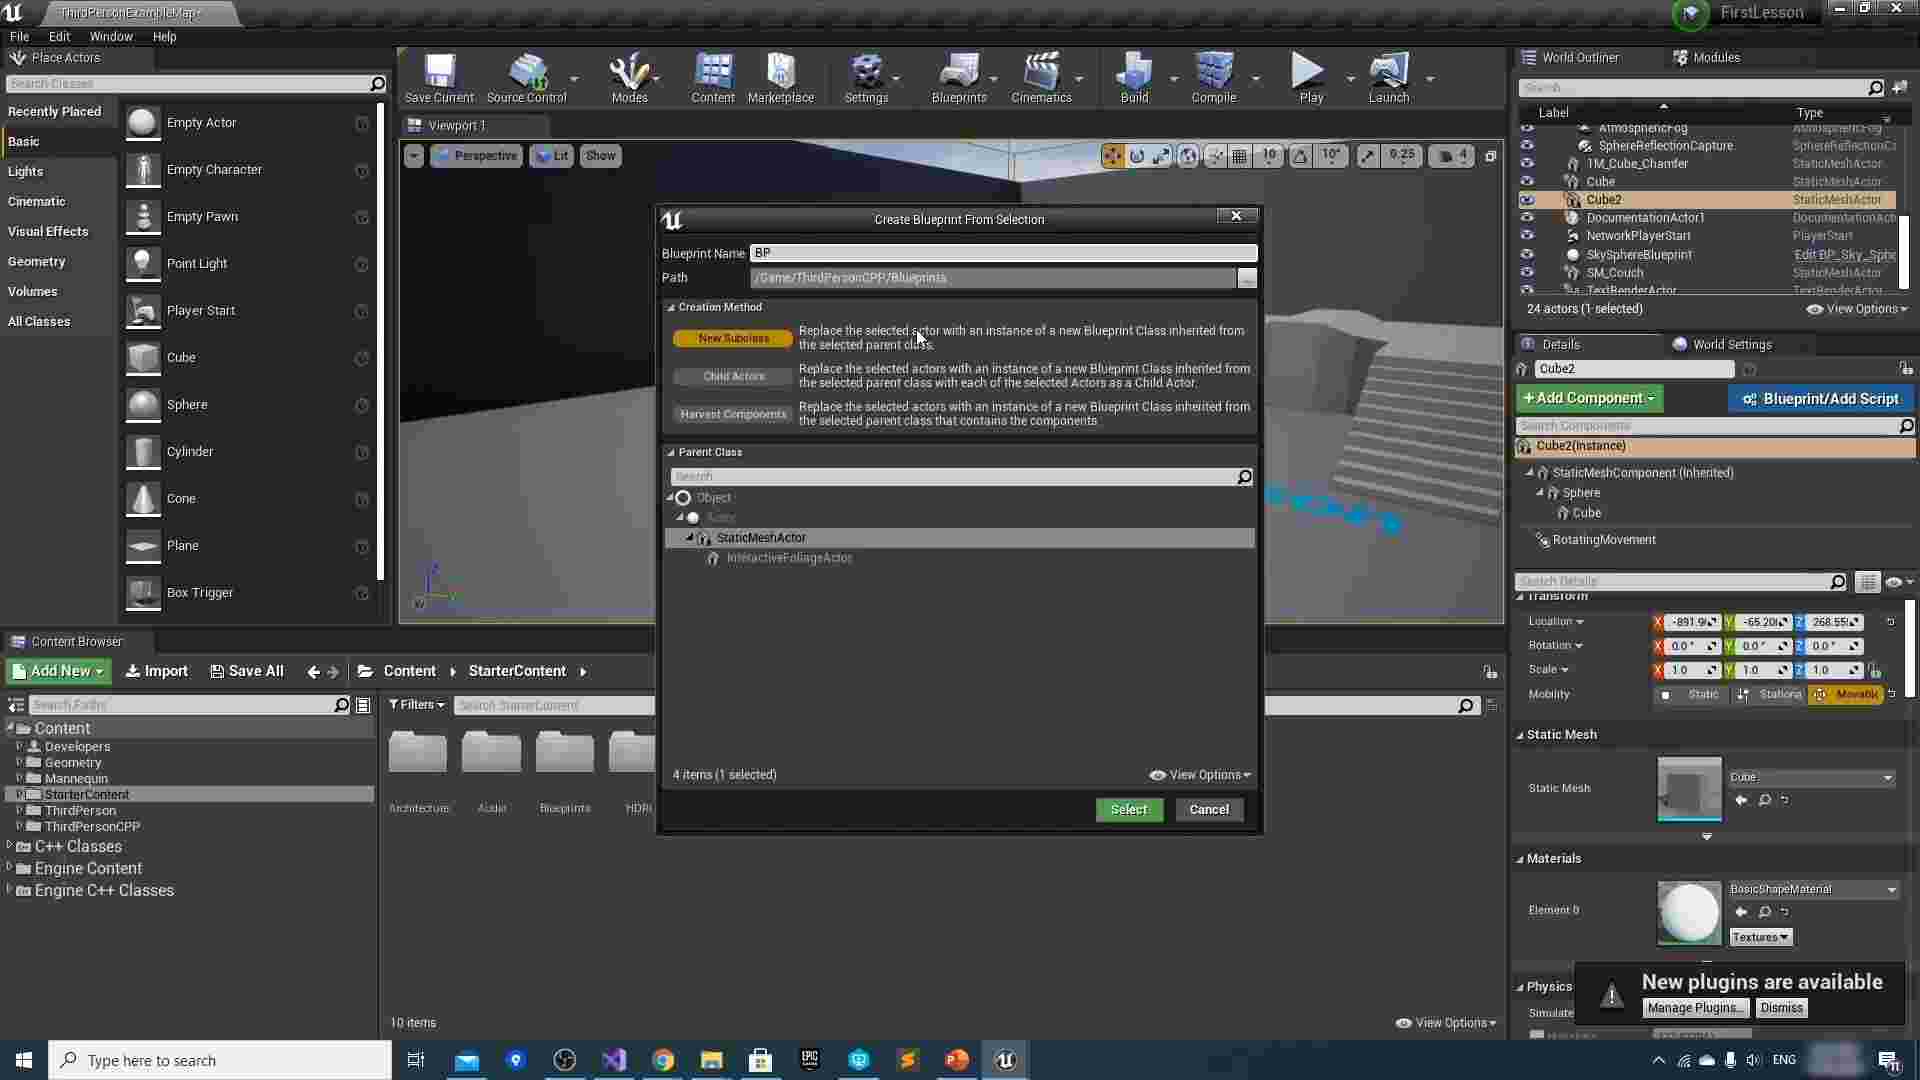Dismiss the new plugins notification
The width and height of the screenshot is (1920, 1080).
1781,1008
